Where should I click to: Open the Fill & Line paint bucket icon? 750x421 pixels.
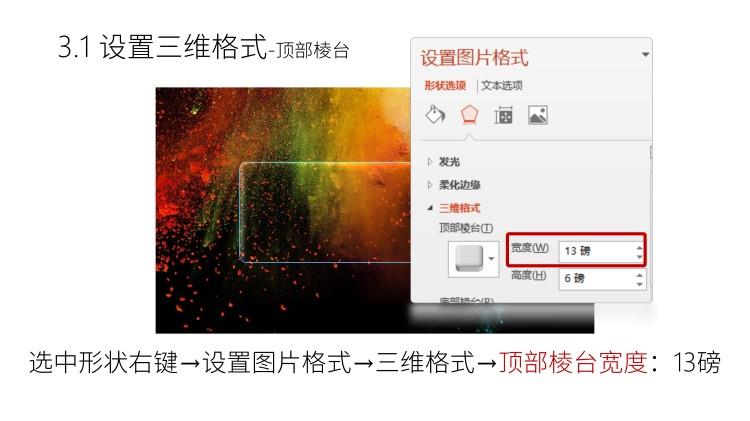435,115
